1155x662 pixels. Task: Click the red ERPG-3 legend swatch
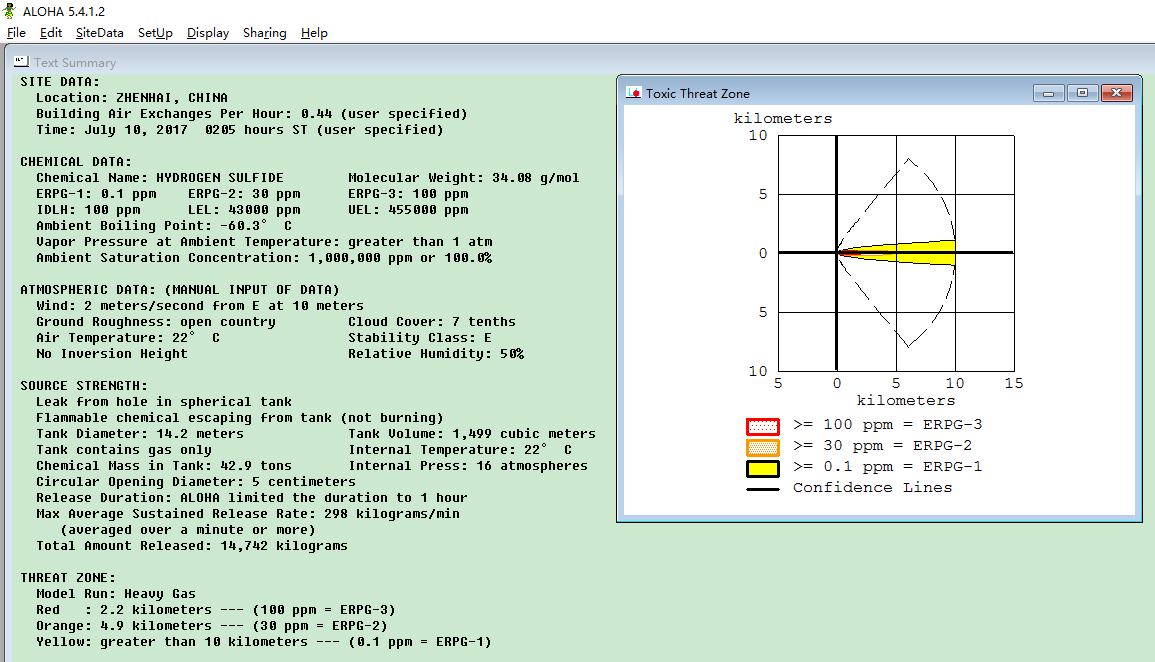click(762, 426)
